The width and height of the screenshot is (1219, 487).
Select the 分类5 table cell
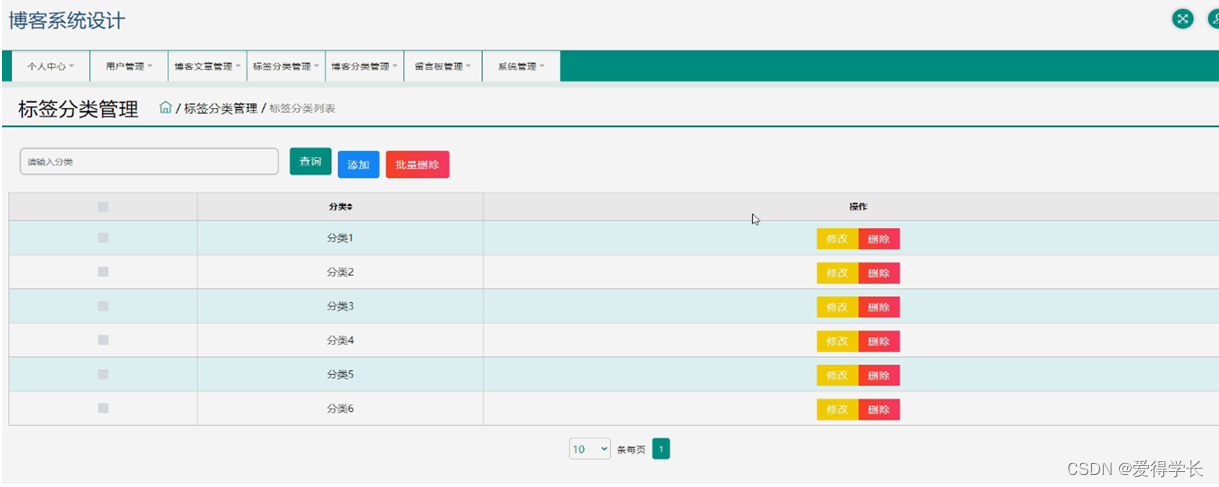coord(340,374)
